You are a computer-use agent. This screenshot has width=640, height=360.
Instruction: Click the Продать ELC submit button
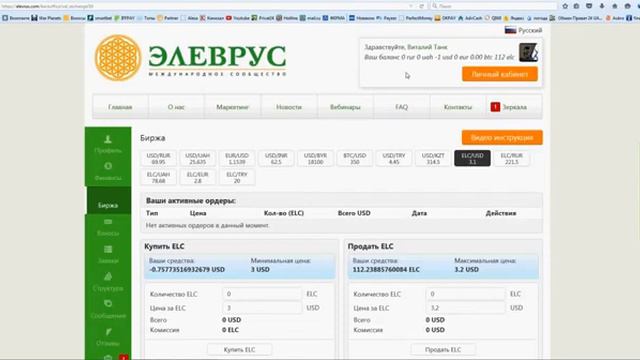click(443, 350)
